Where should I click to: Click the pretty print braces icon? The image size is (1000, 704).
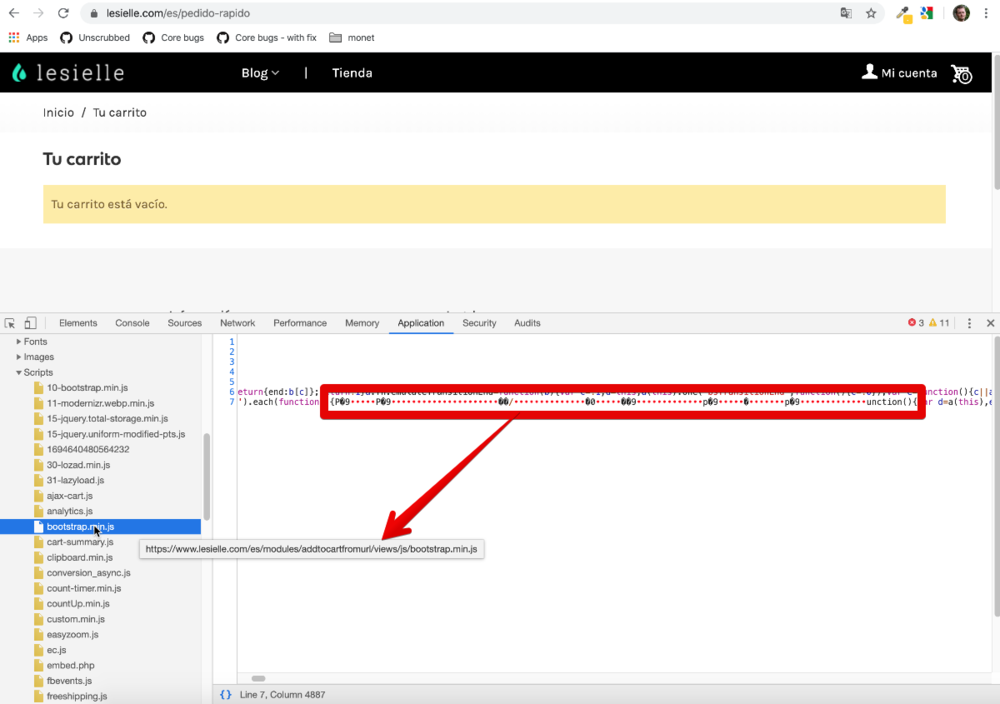coord(225,694)
